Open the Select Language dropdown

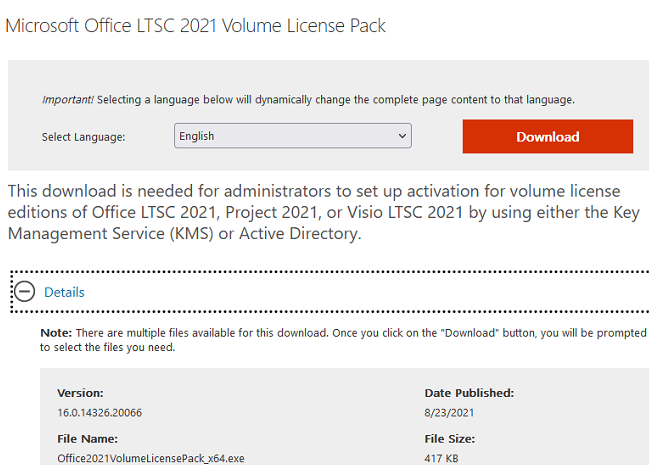pyautogui.click(x=292, y=136)
